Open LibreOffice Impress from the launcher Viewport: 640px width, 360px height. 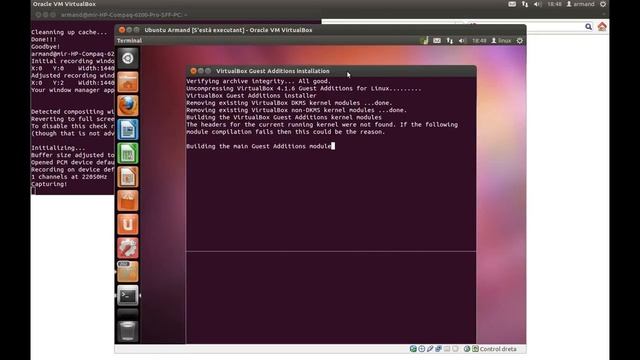pos(128,177)
